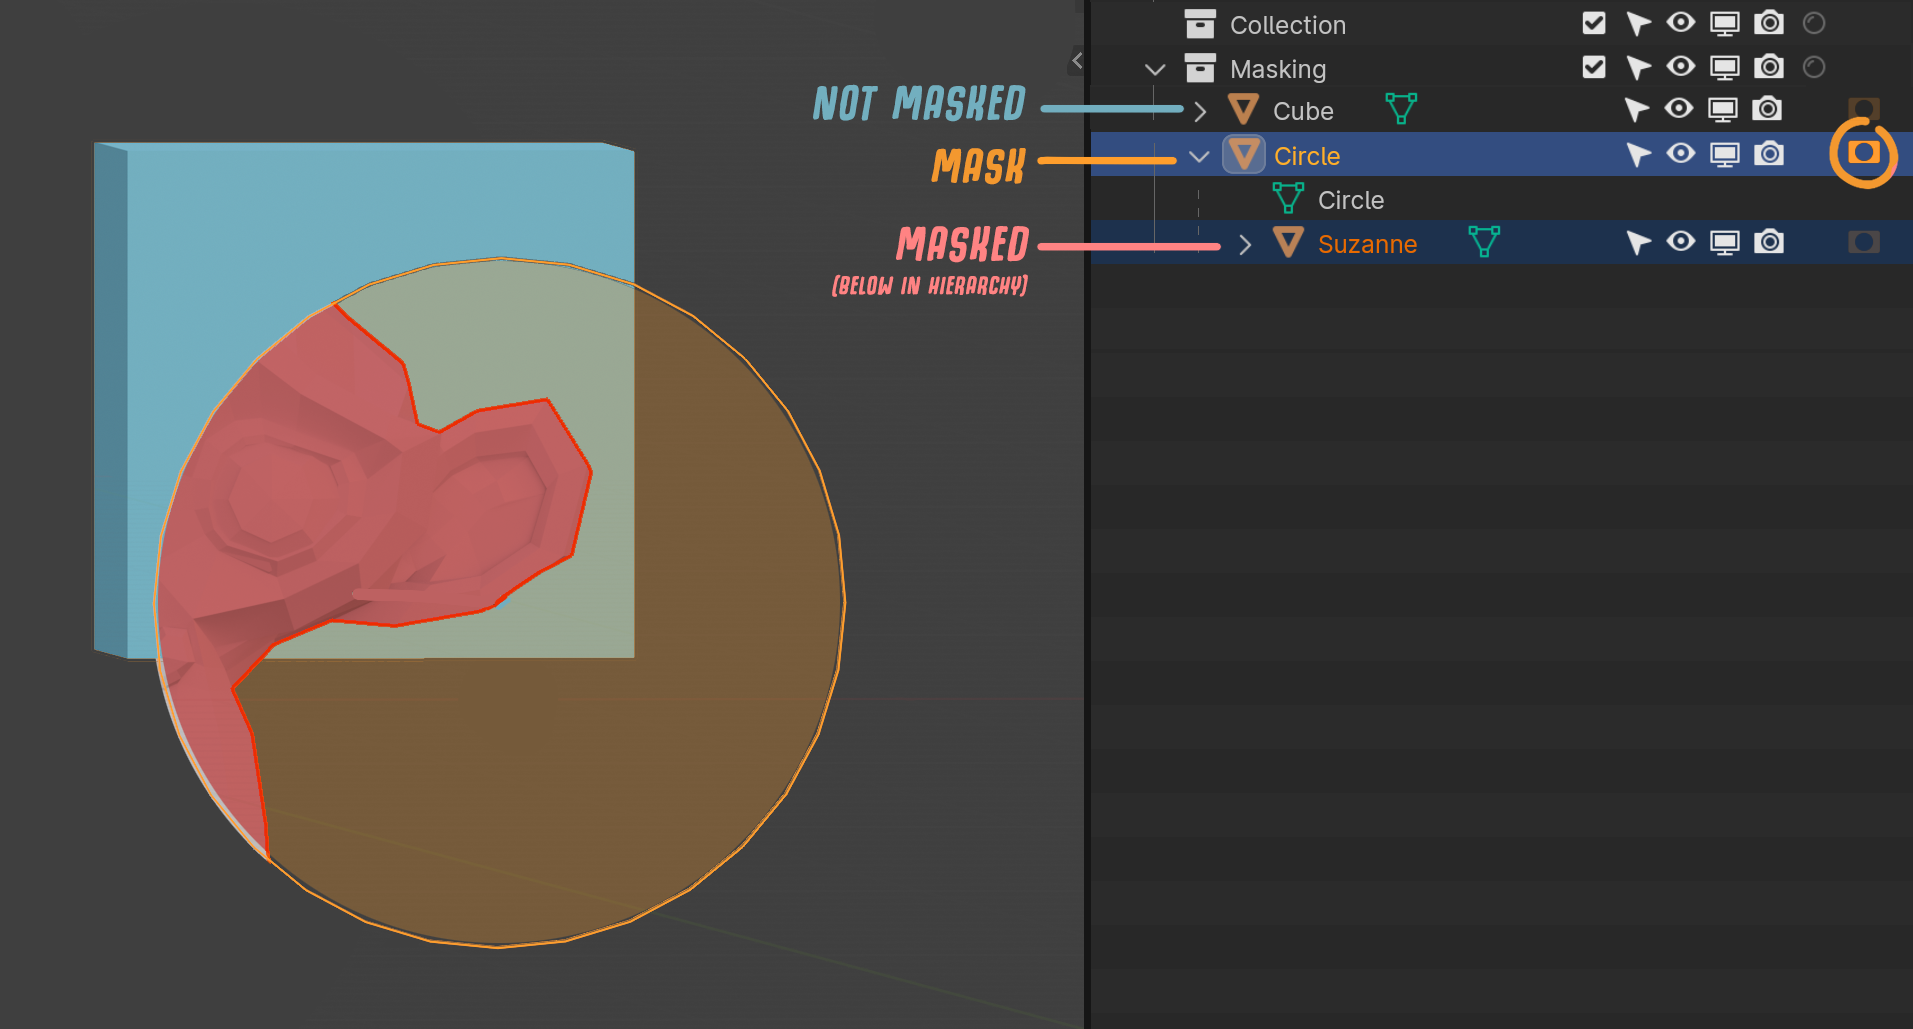Viewport: 1913px width, 1029px height.
Task: Select the Collection name label
Action: tap(1288, 25)
